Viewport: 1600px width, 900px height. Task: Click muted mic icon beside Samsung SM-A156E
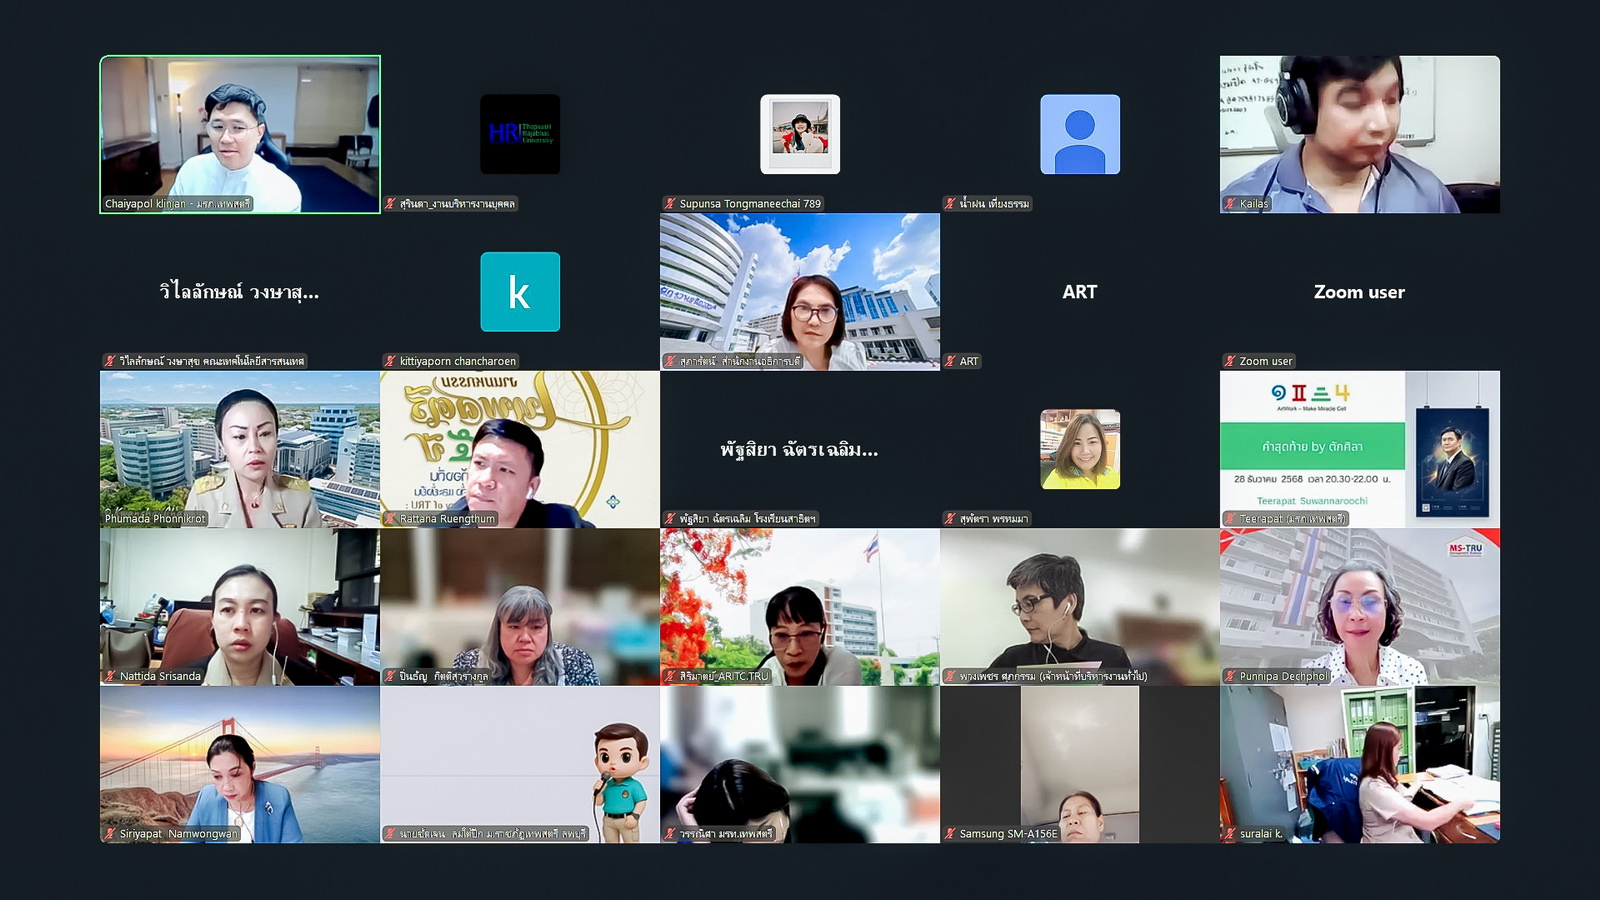pos(950,834)
